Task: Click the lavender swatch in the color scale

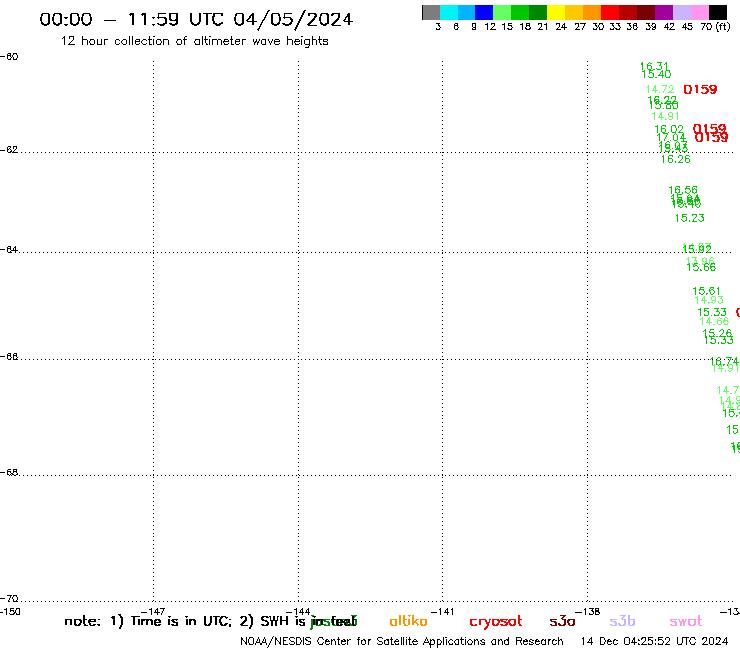Action: click(682, 12)
